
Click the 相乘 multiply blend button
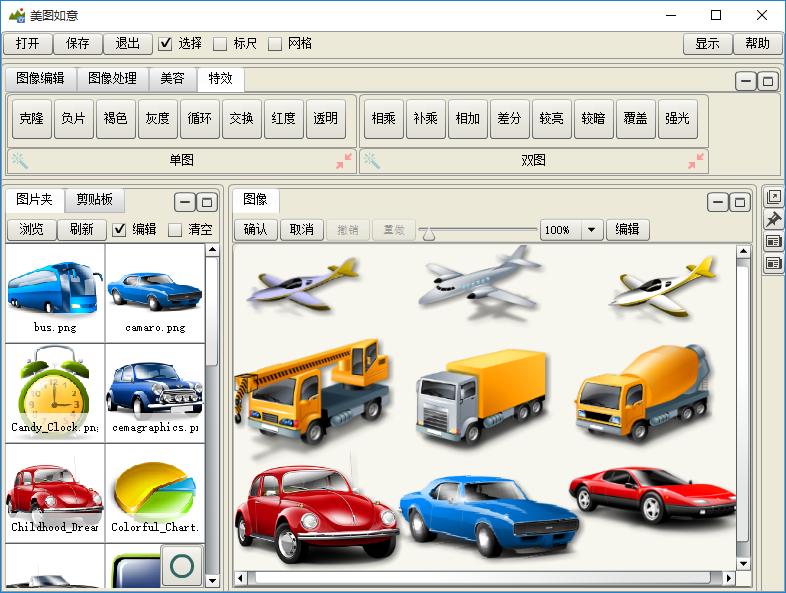(x=384, y=119)
